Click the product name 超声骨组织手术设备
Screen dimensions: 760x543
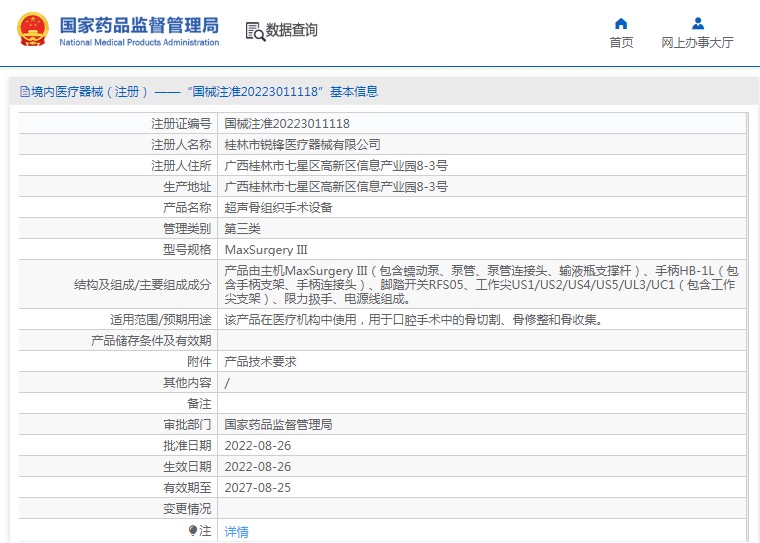point(278,208)
